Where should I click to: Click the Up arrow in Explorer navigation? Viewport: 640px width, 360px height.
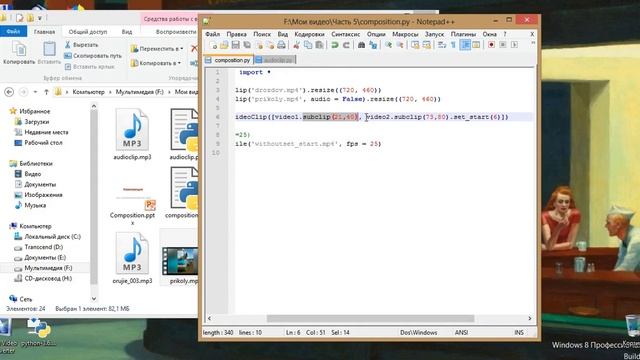[x=46, y=92]
